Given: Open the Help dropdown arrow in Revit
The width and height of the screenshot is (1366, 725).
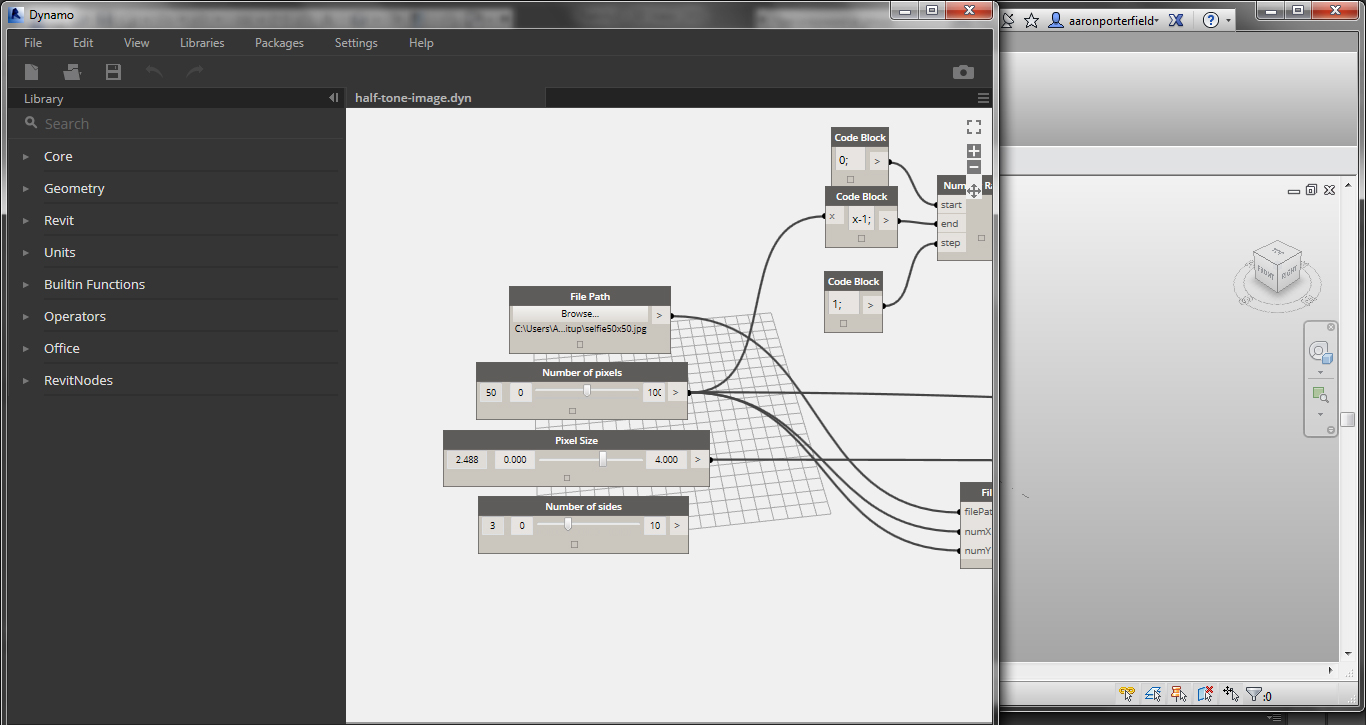Looking at the screenshot, I should point(1228,20).
